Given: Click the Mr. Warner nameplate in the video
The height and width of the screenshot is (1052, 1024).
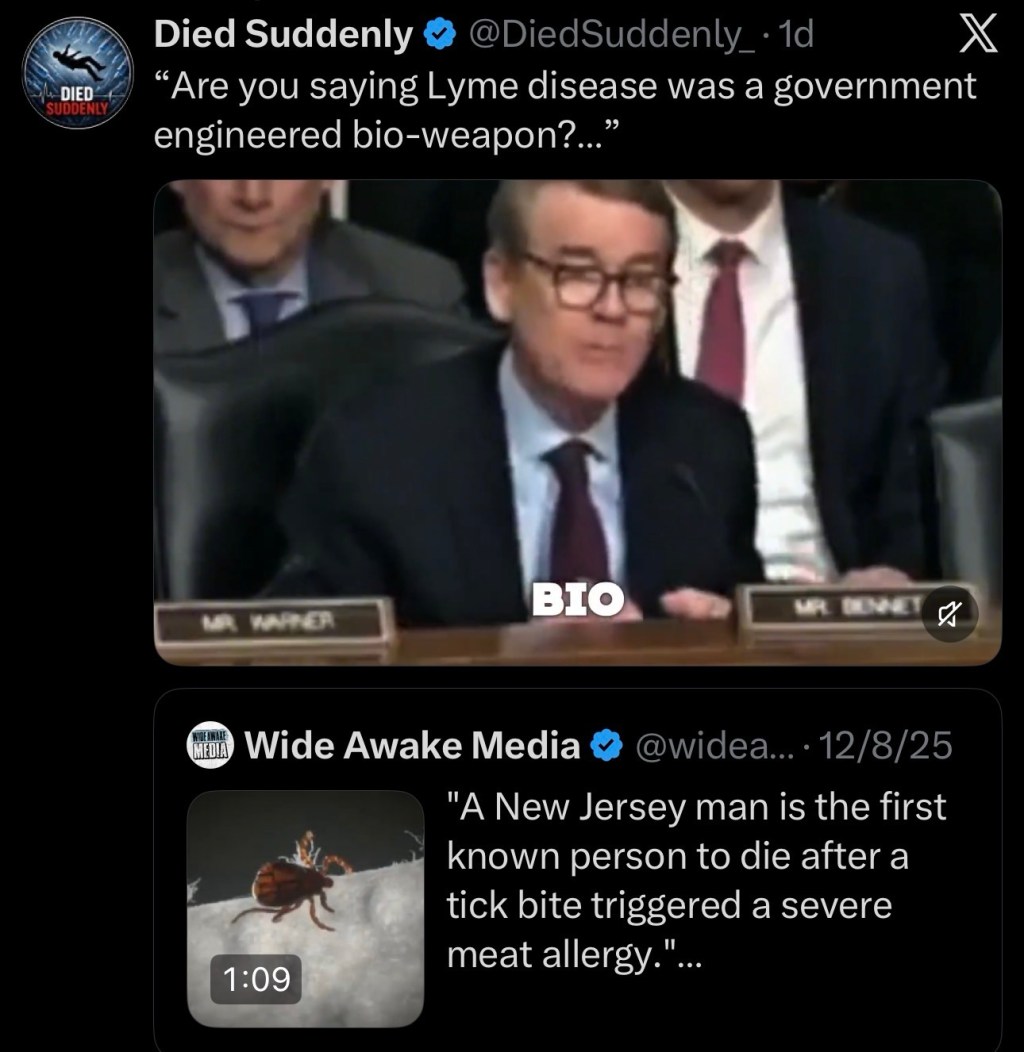Looking at the screenshot, I should coord(274,623).
